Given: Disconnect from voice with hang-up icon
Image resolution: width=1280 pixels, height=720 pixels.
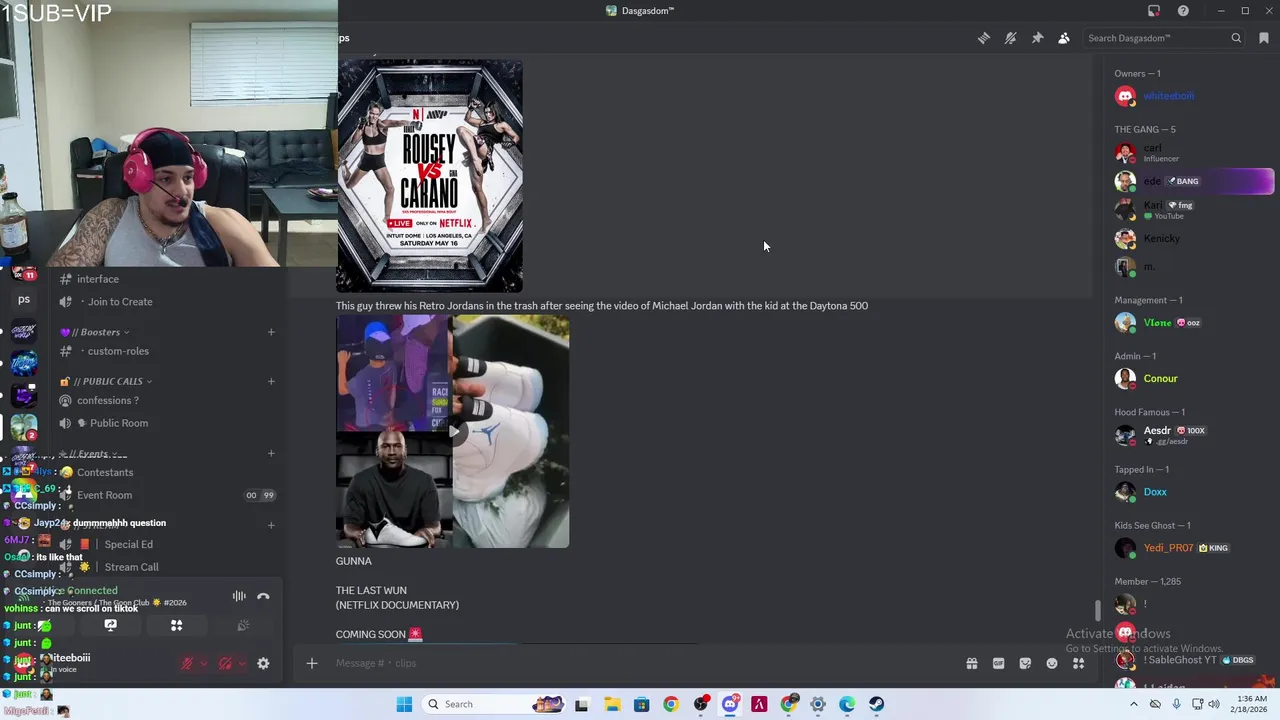Looking at the screenshot, I should (263, 597).
